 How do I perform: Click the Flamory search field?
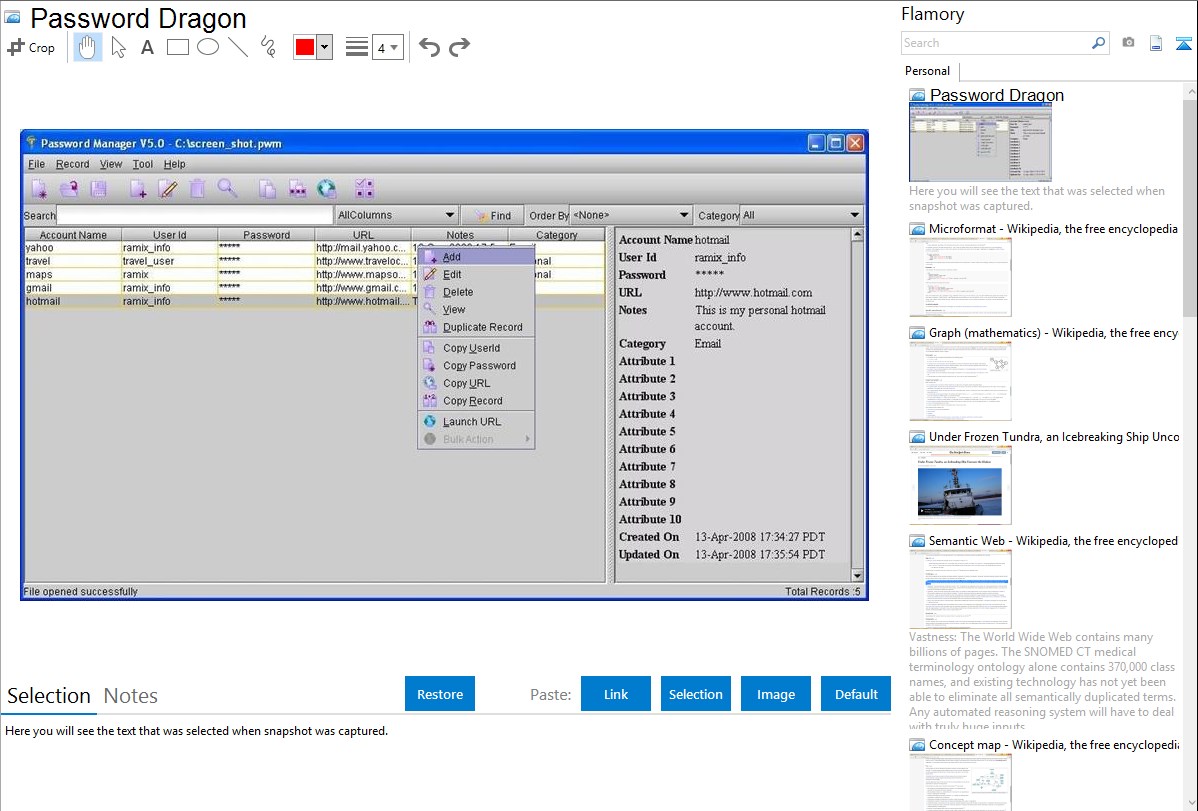(996, 43)
